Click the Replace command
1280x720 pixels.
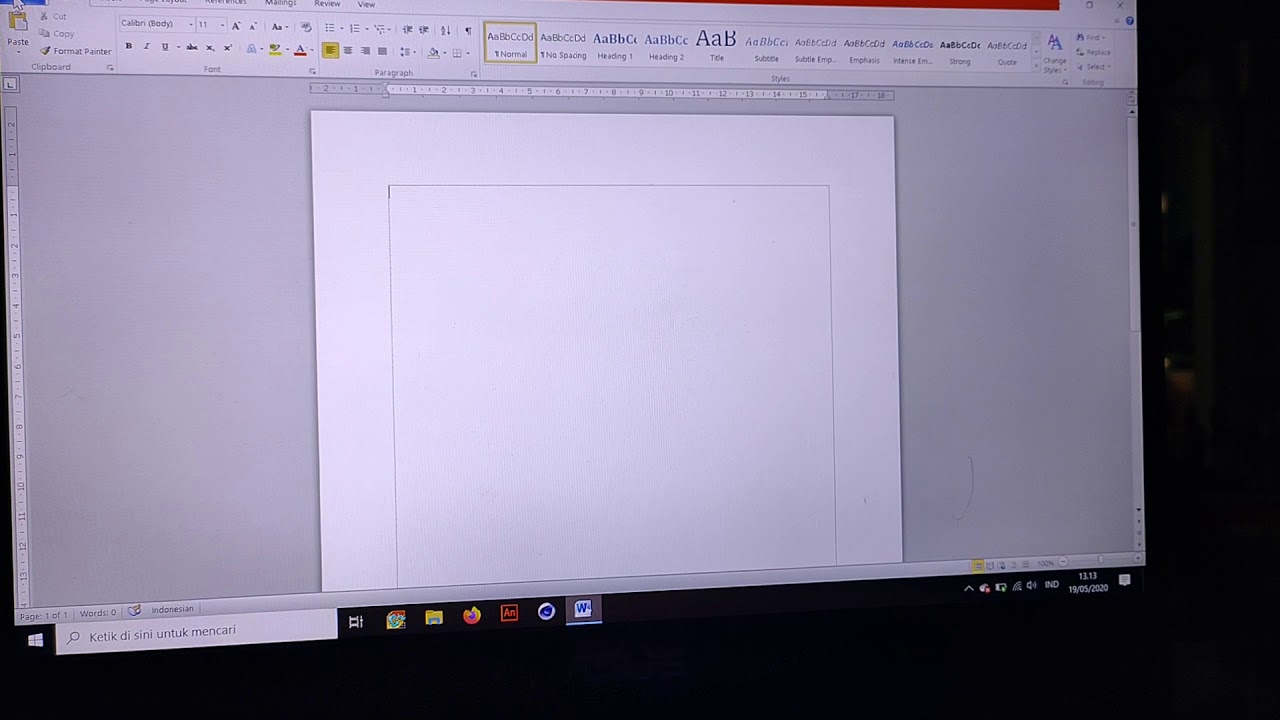(1094, 52)
